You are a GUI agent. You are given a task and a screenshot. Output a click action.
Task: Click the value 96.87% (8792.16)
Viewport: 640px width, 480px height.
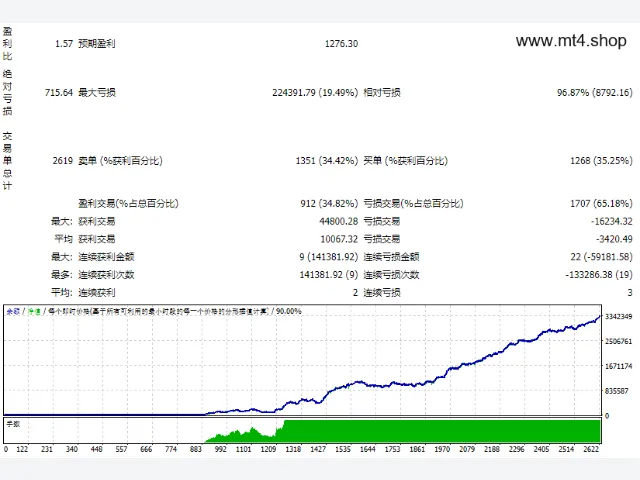point(595,93)
